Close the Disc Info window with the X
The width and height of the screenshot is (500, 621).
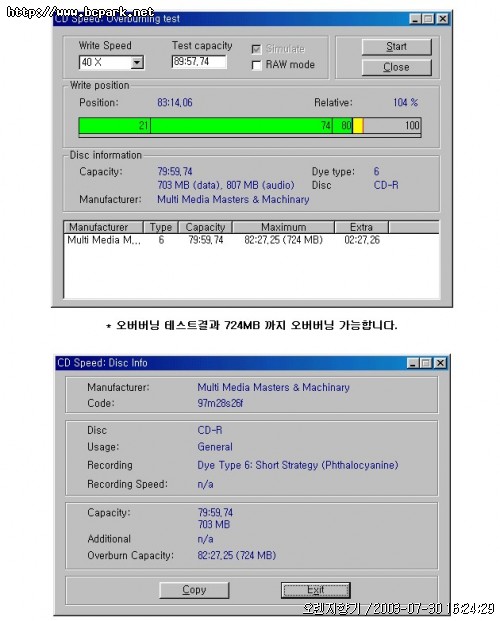pos(440,363)
